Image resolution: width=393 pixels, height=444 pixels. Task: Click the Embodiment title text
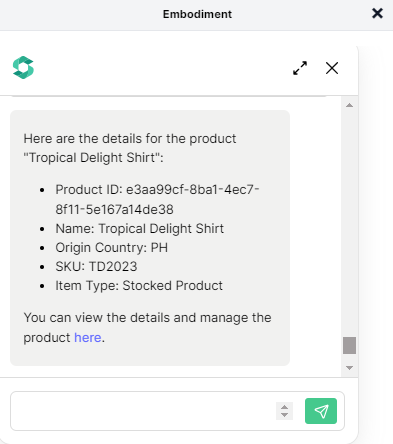pyautogui.click(x=197, y=14)
